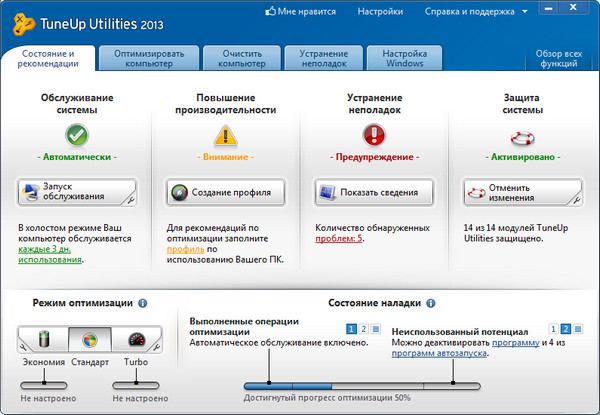The height and width of the screenshot is (415, 600).
Task: Open list view of Выполненные операции оптимизации
Action: pyautogui.click(x=377, y=328)
